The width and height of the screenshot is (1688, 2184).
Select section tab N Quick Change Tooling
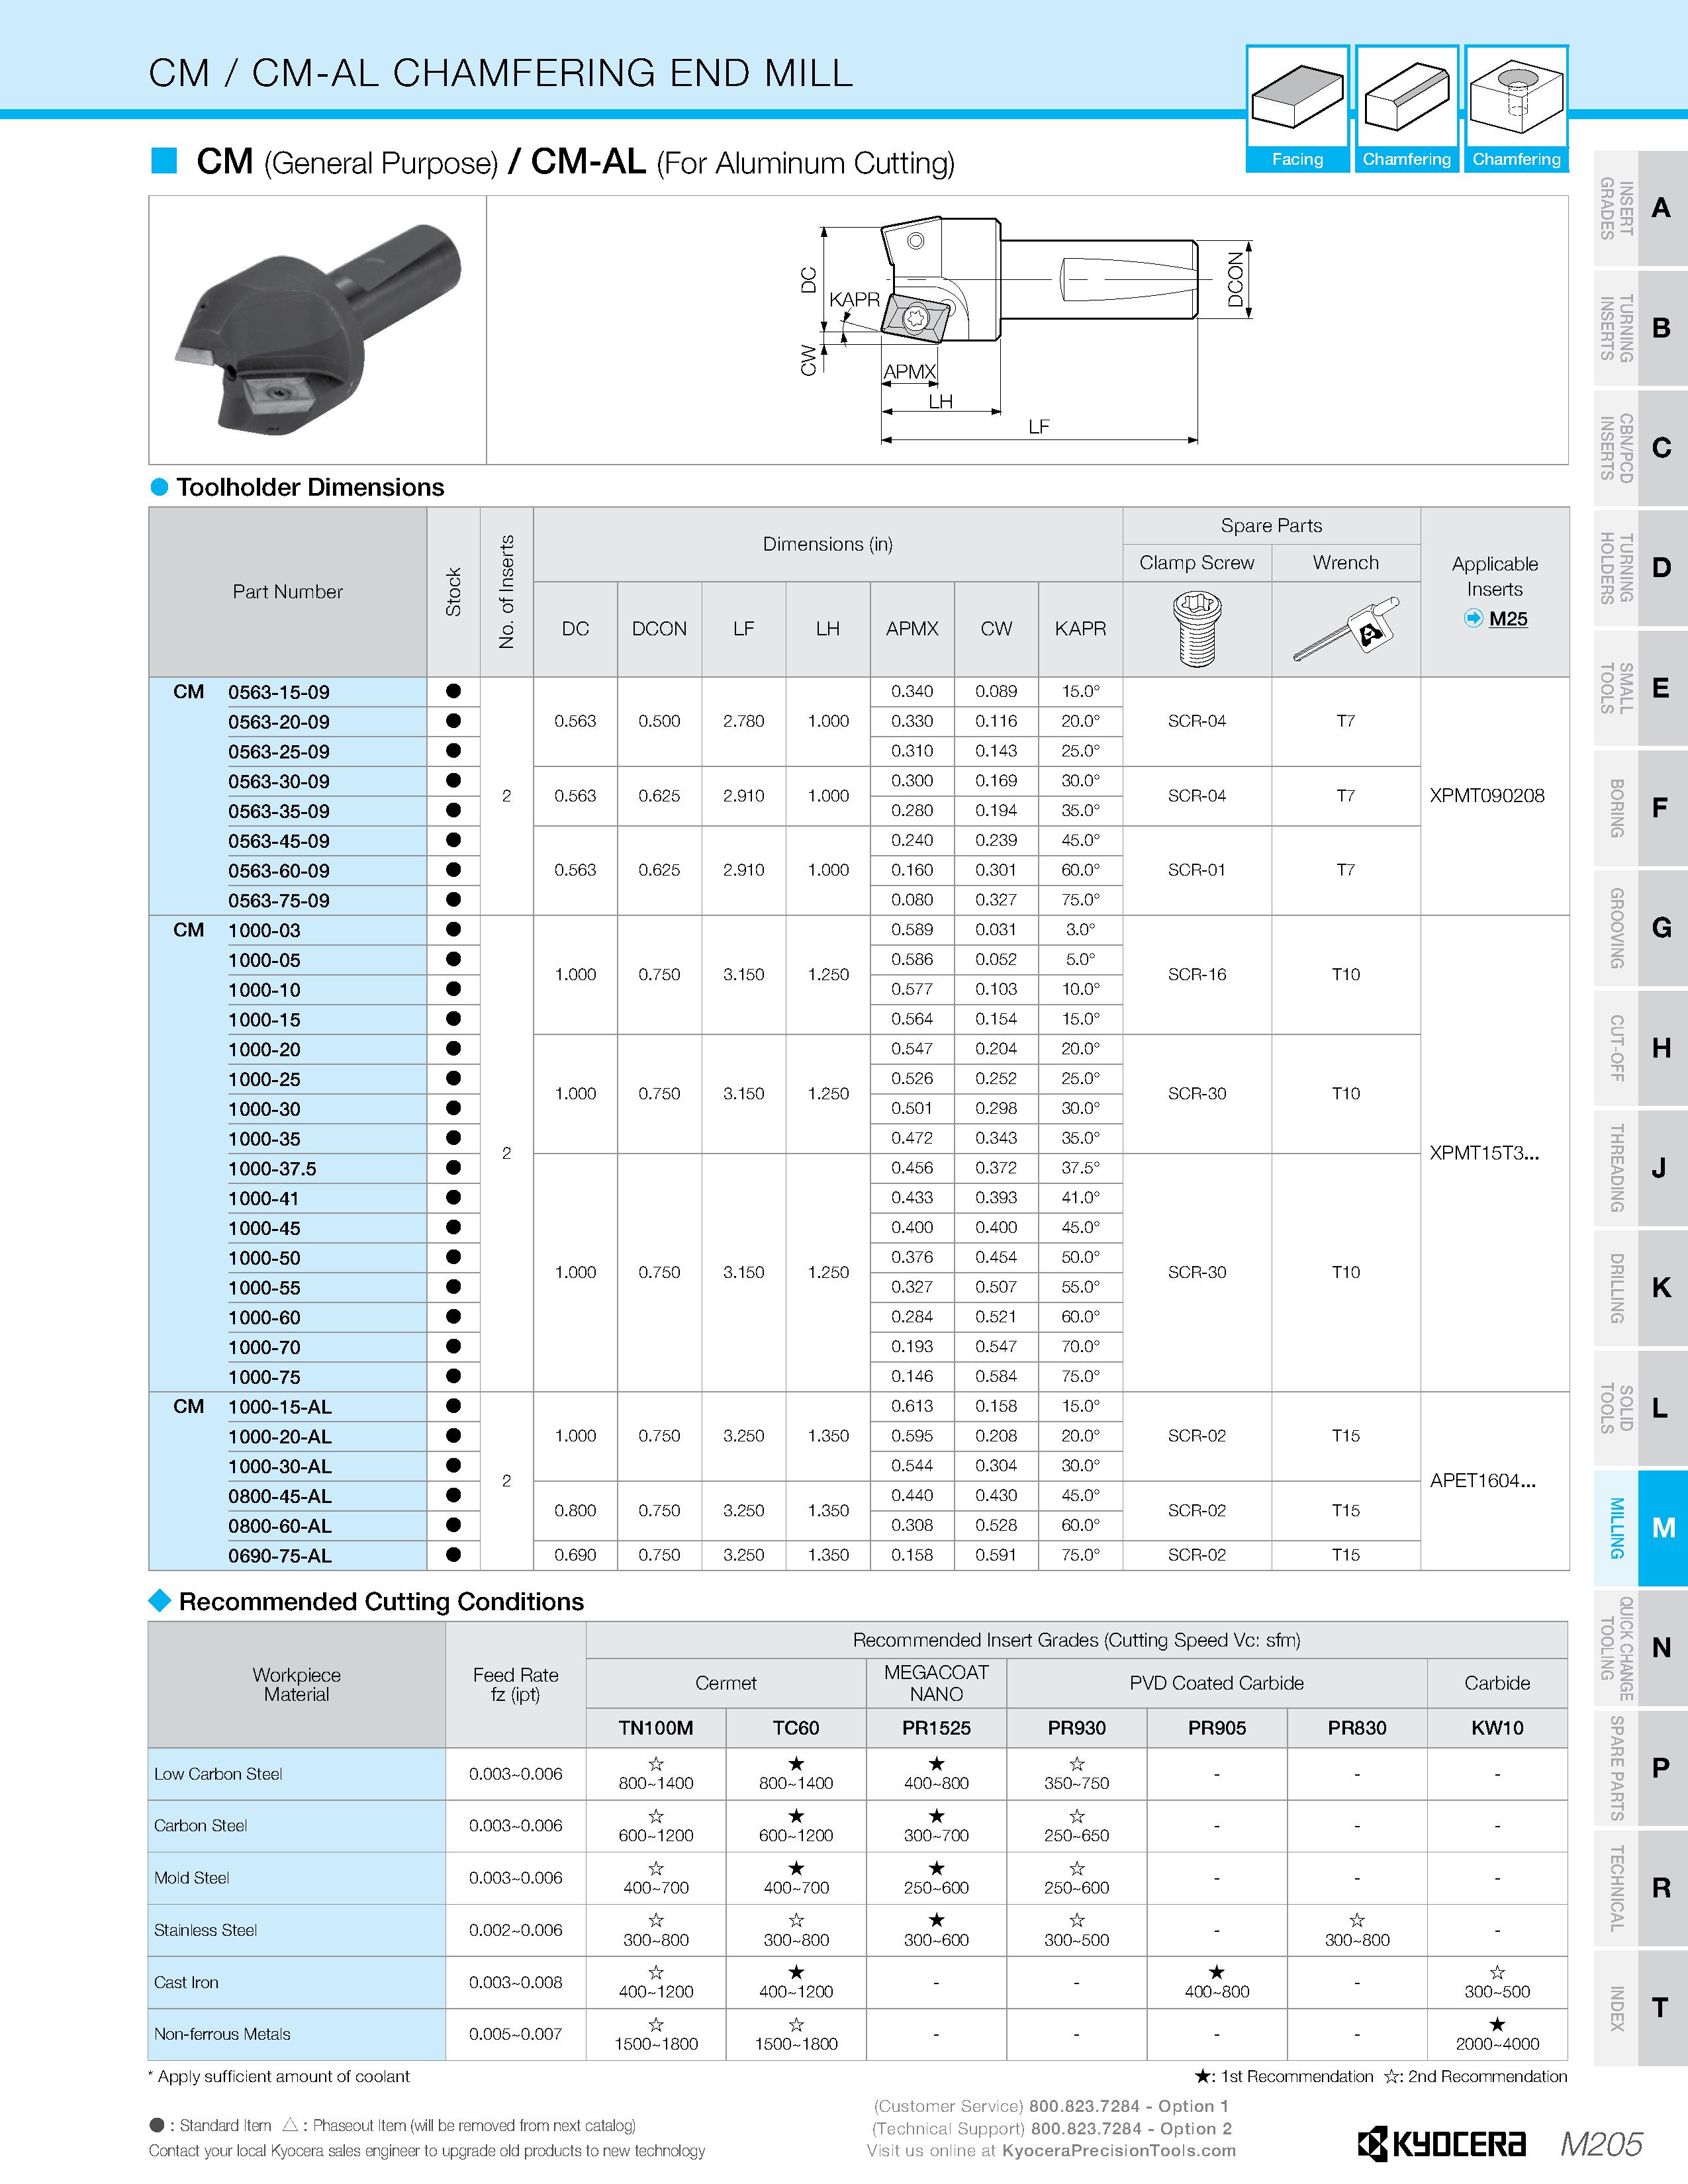pos(1640,1648)
